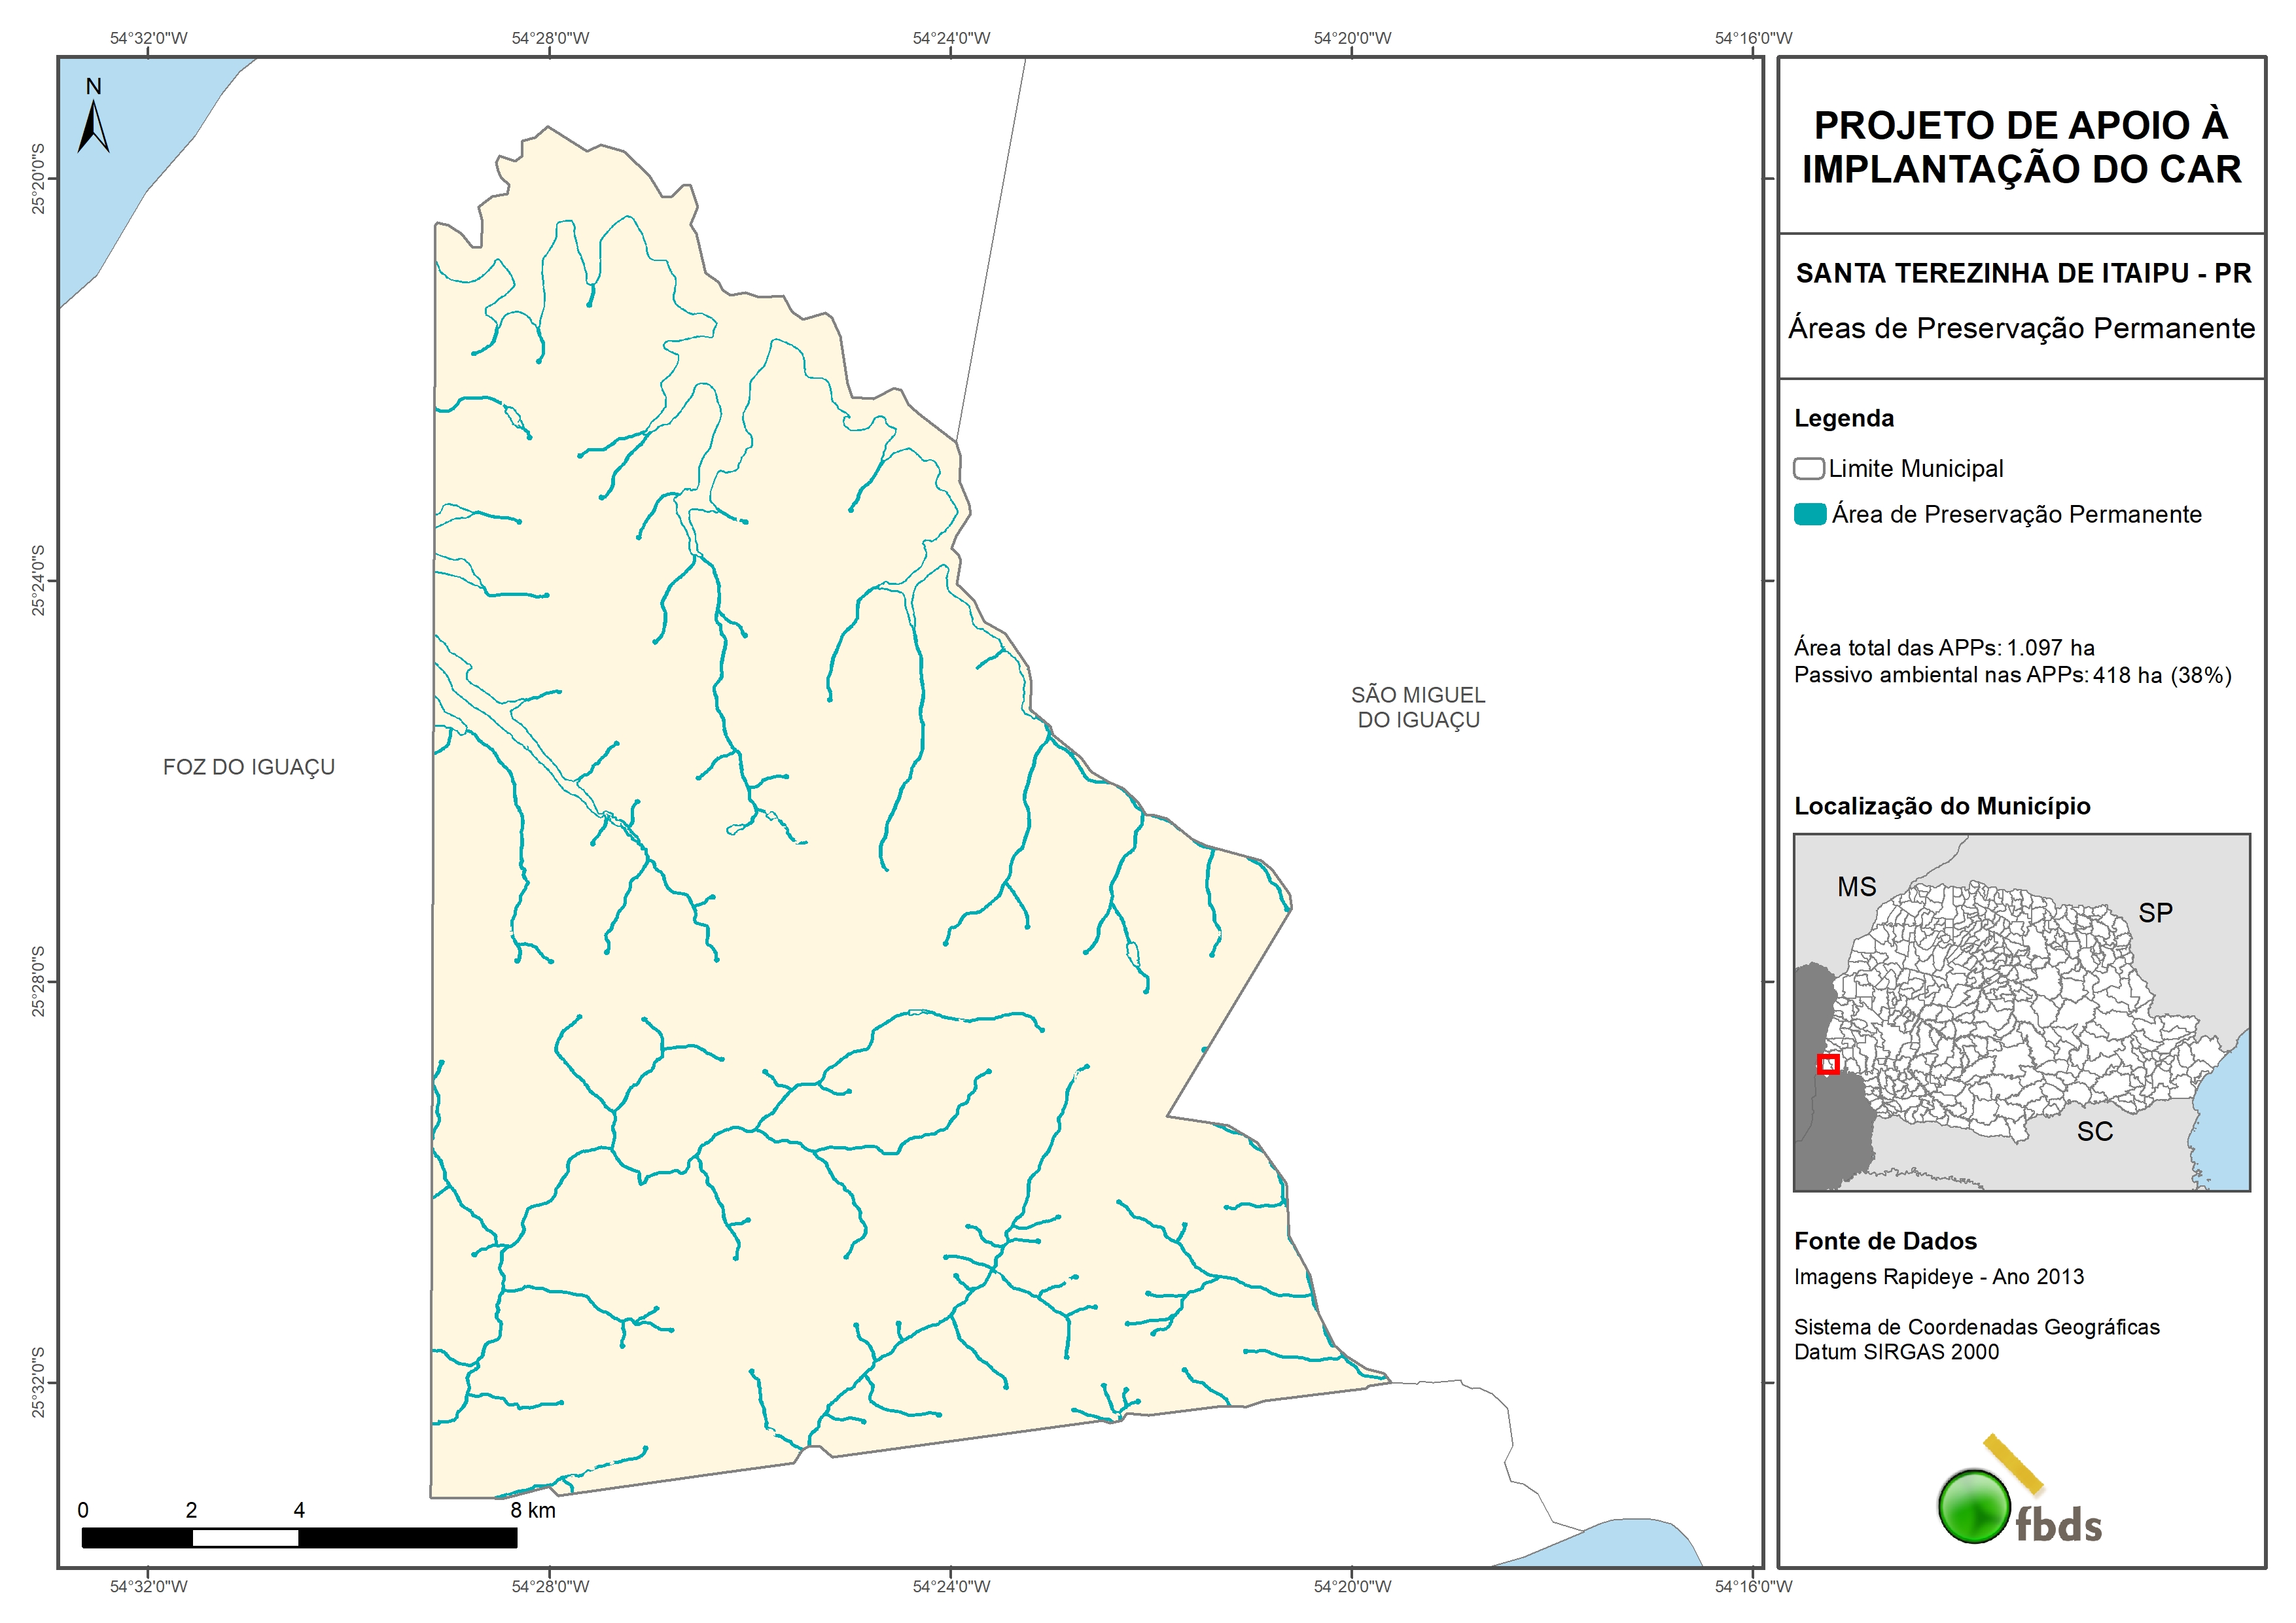2296x1623 pixels.
Task: Click the SP label on inset map
Action: 2155,913
